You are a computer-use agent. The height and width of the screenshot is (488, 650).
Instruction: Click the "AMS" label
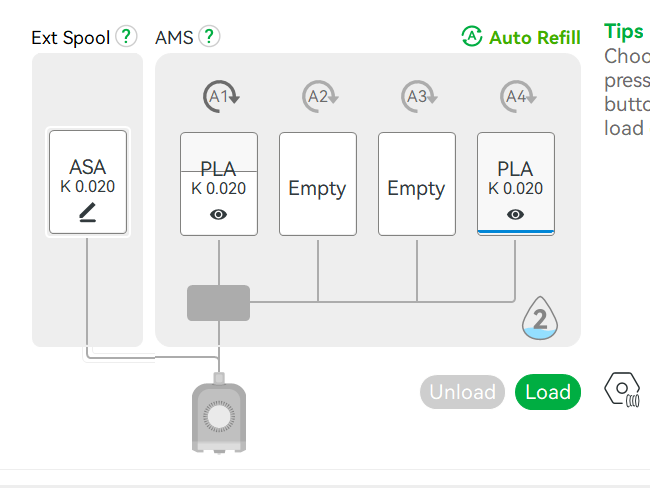[174, 38]
